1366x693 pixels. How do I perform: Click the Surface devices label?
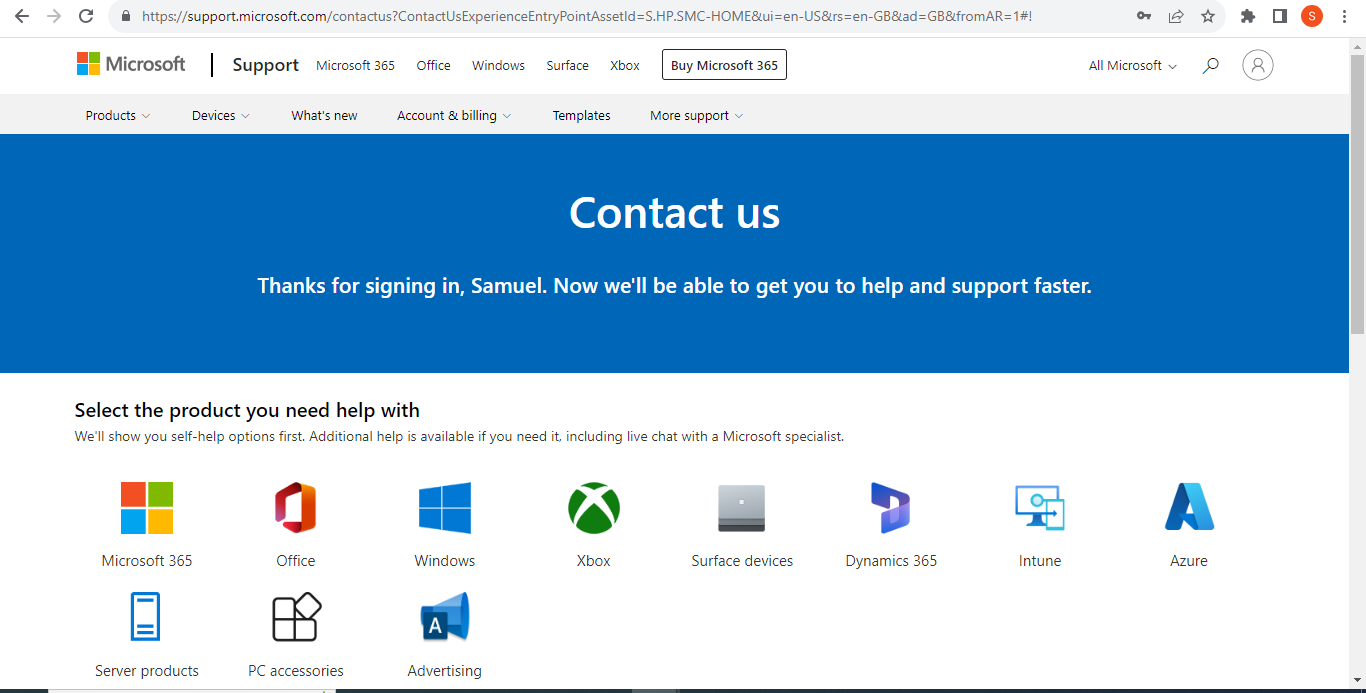click(742, 561)
